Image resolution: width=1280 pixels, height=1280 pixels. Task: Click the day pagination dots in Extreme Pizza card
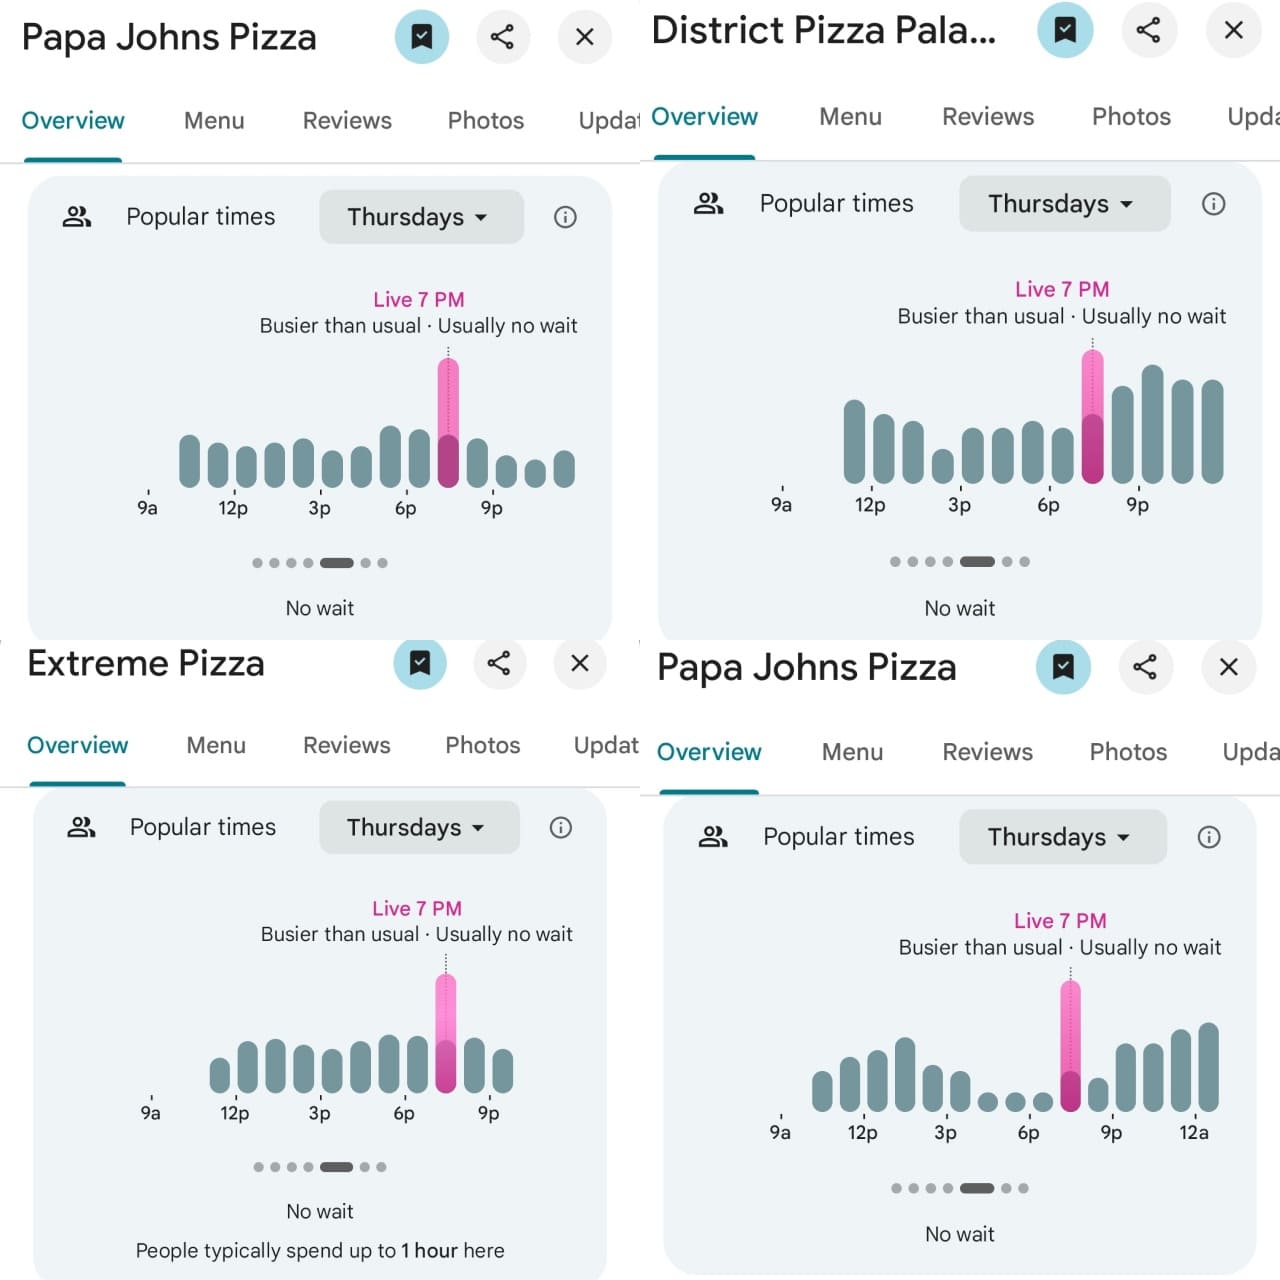(x=320, y=1167)
